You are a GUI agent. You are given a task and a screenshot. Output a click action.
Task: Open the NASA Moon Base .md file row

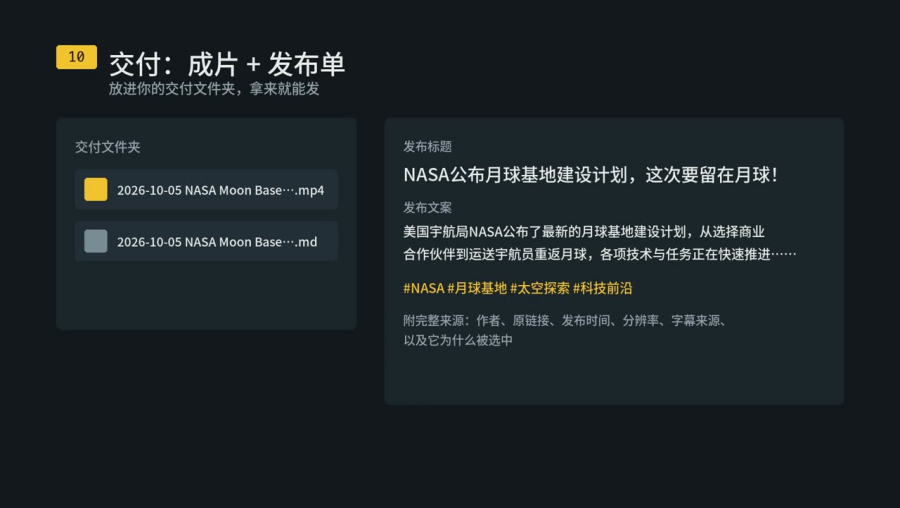[x=206, y=241]
